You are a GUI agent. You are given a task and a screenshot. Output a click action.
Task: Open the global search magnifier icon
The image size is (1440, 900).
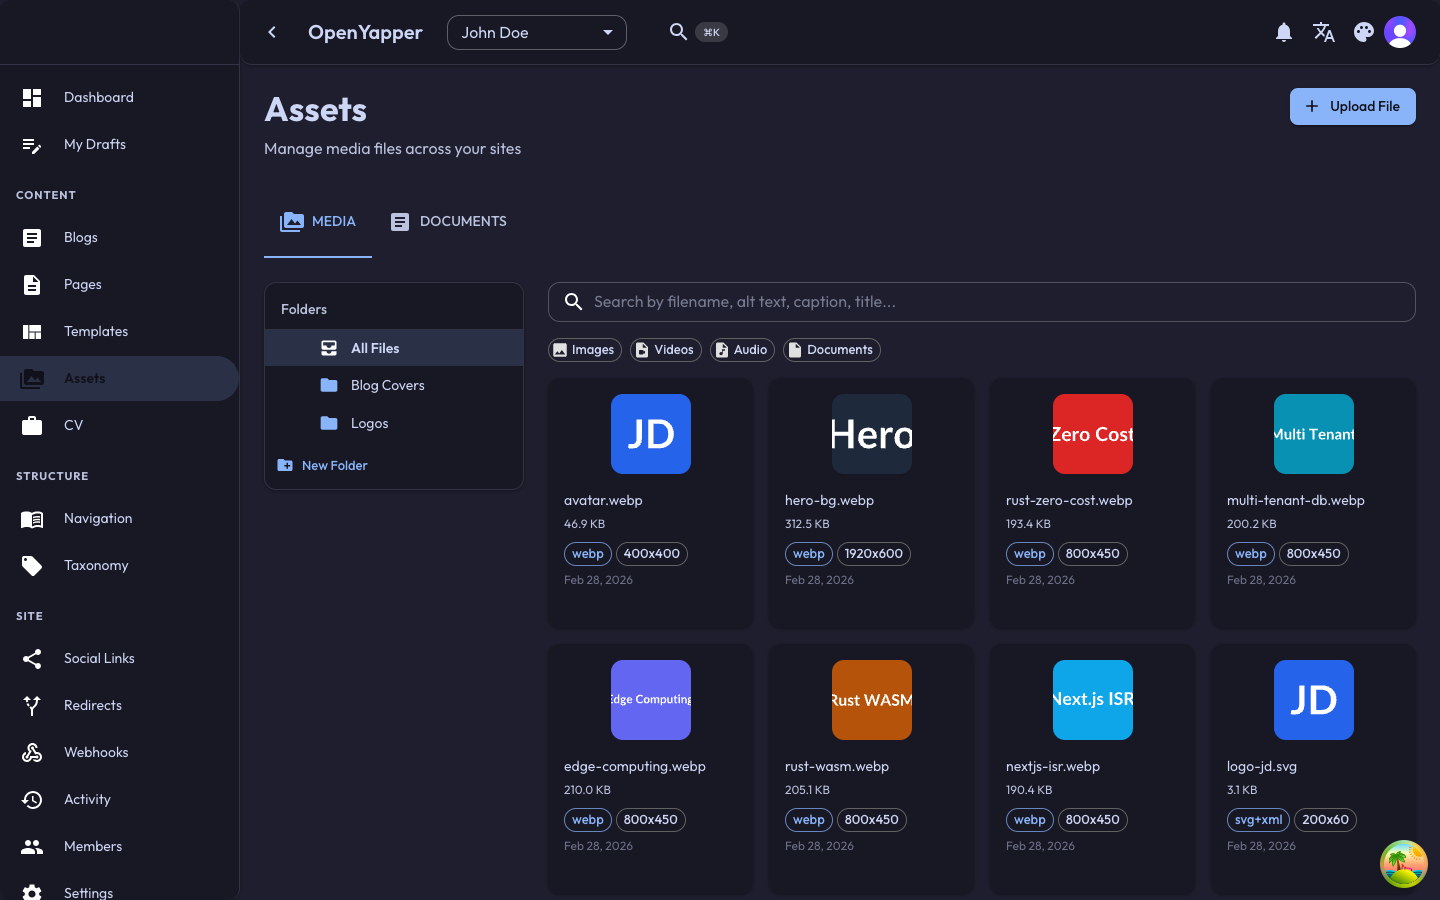point(678,32)
